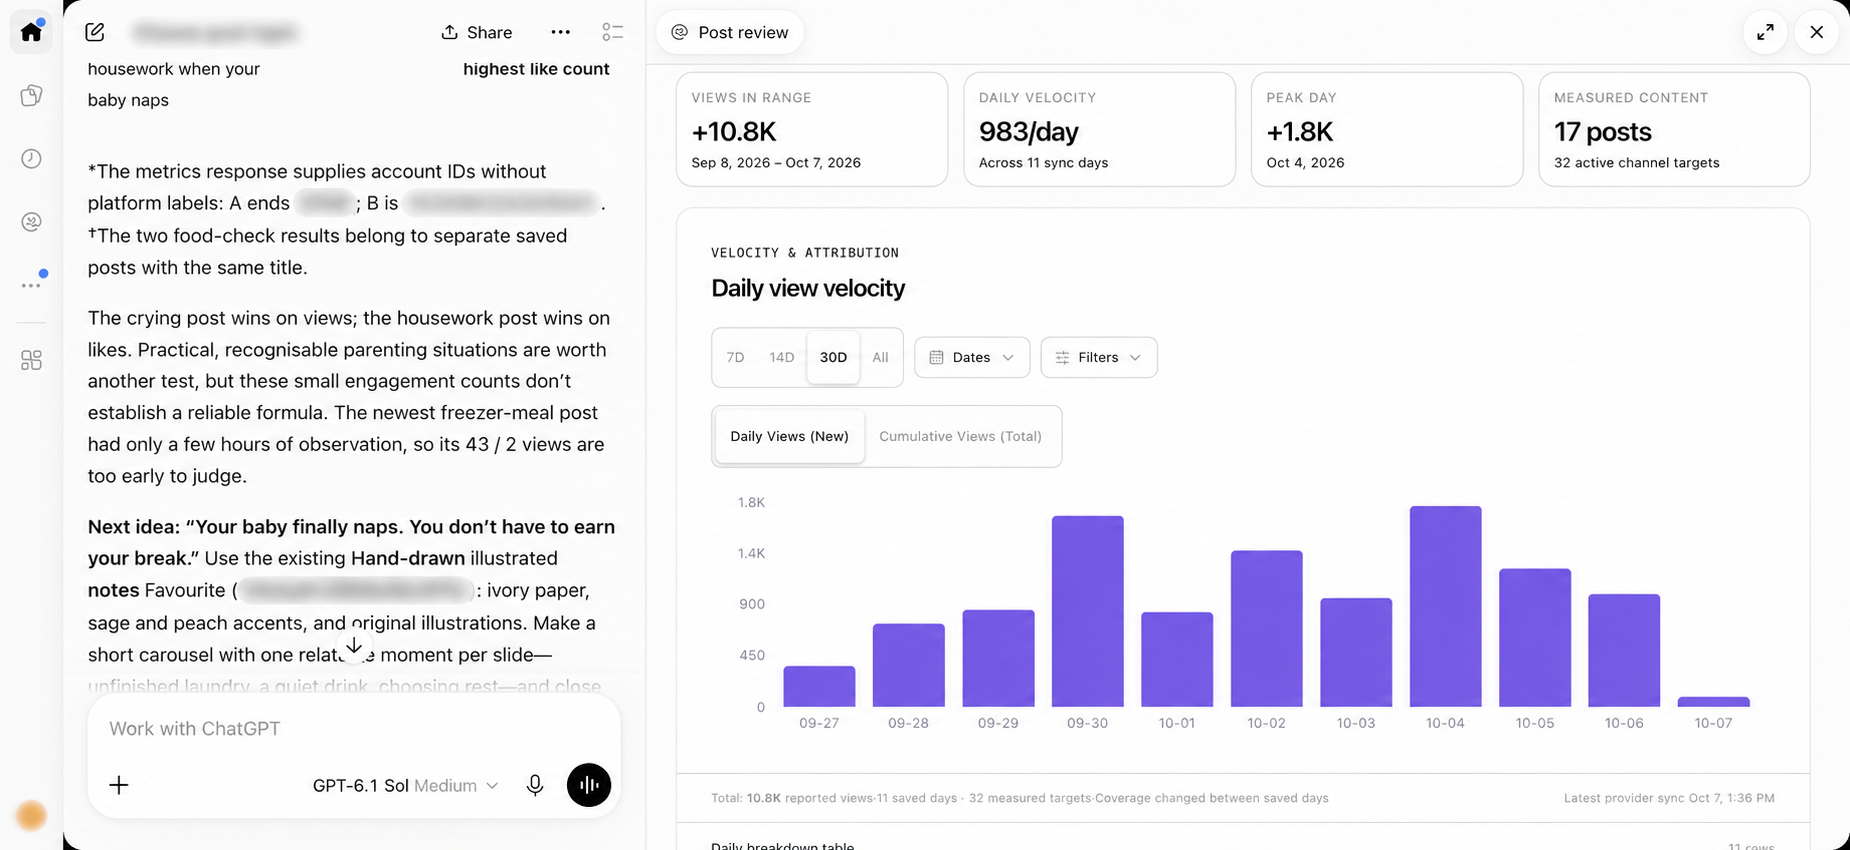Click the plus icon to add attachments
Screen dimensions: 1850x850
(119, 785)
